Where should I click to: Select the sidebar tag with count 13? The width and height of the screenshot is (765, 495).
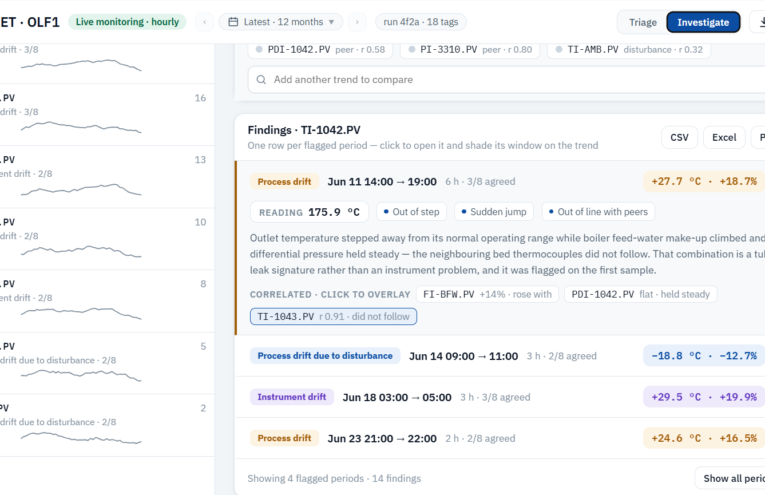[x=107, y=177]
